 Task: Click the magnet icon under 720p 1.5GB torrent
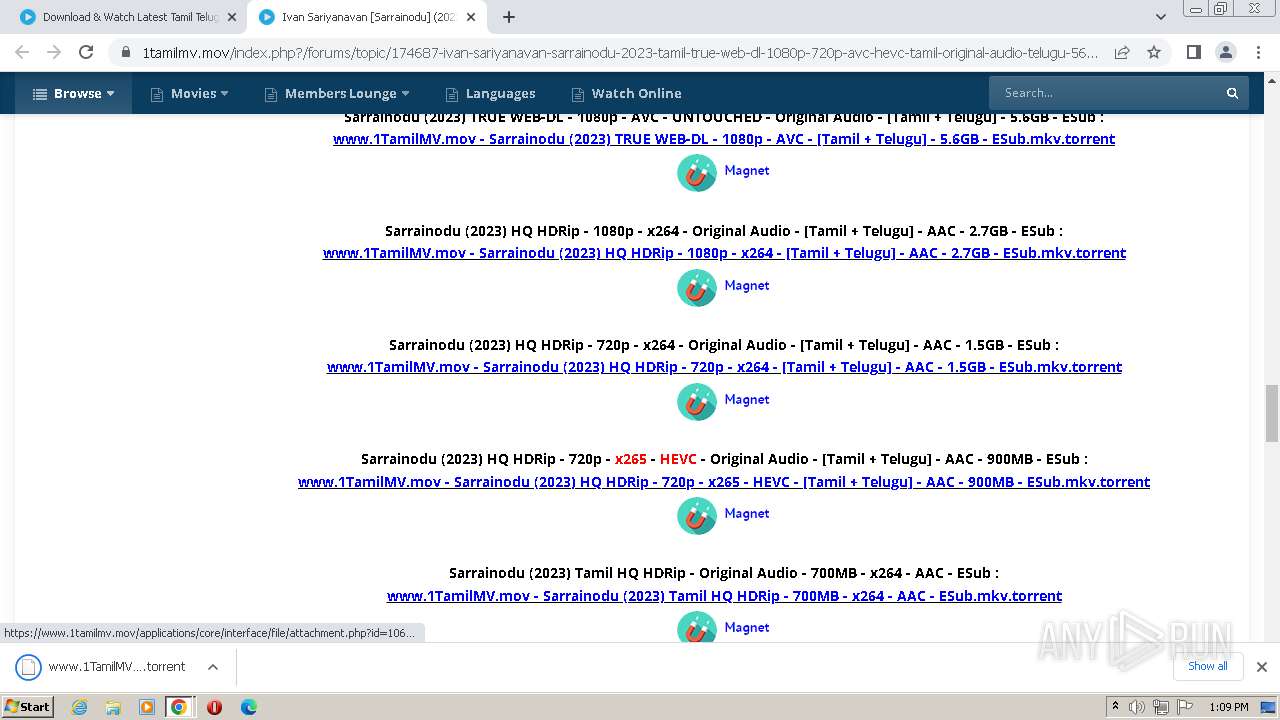click(x=697, y=401)
